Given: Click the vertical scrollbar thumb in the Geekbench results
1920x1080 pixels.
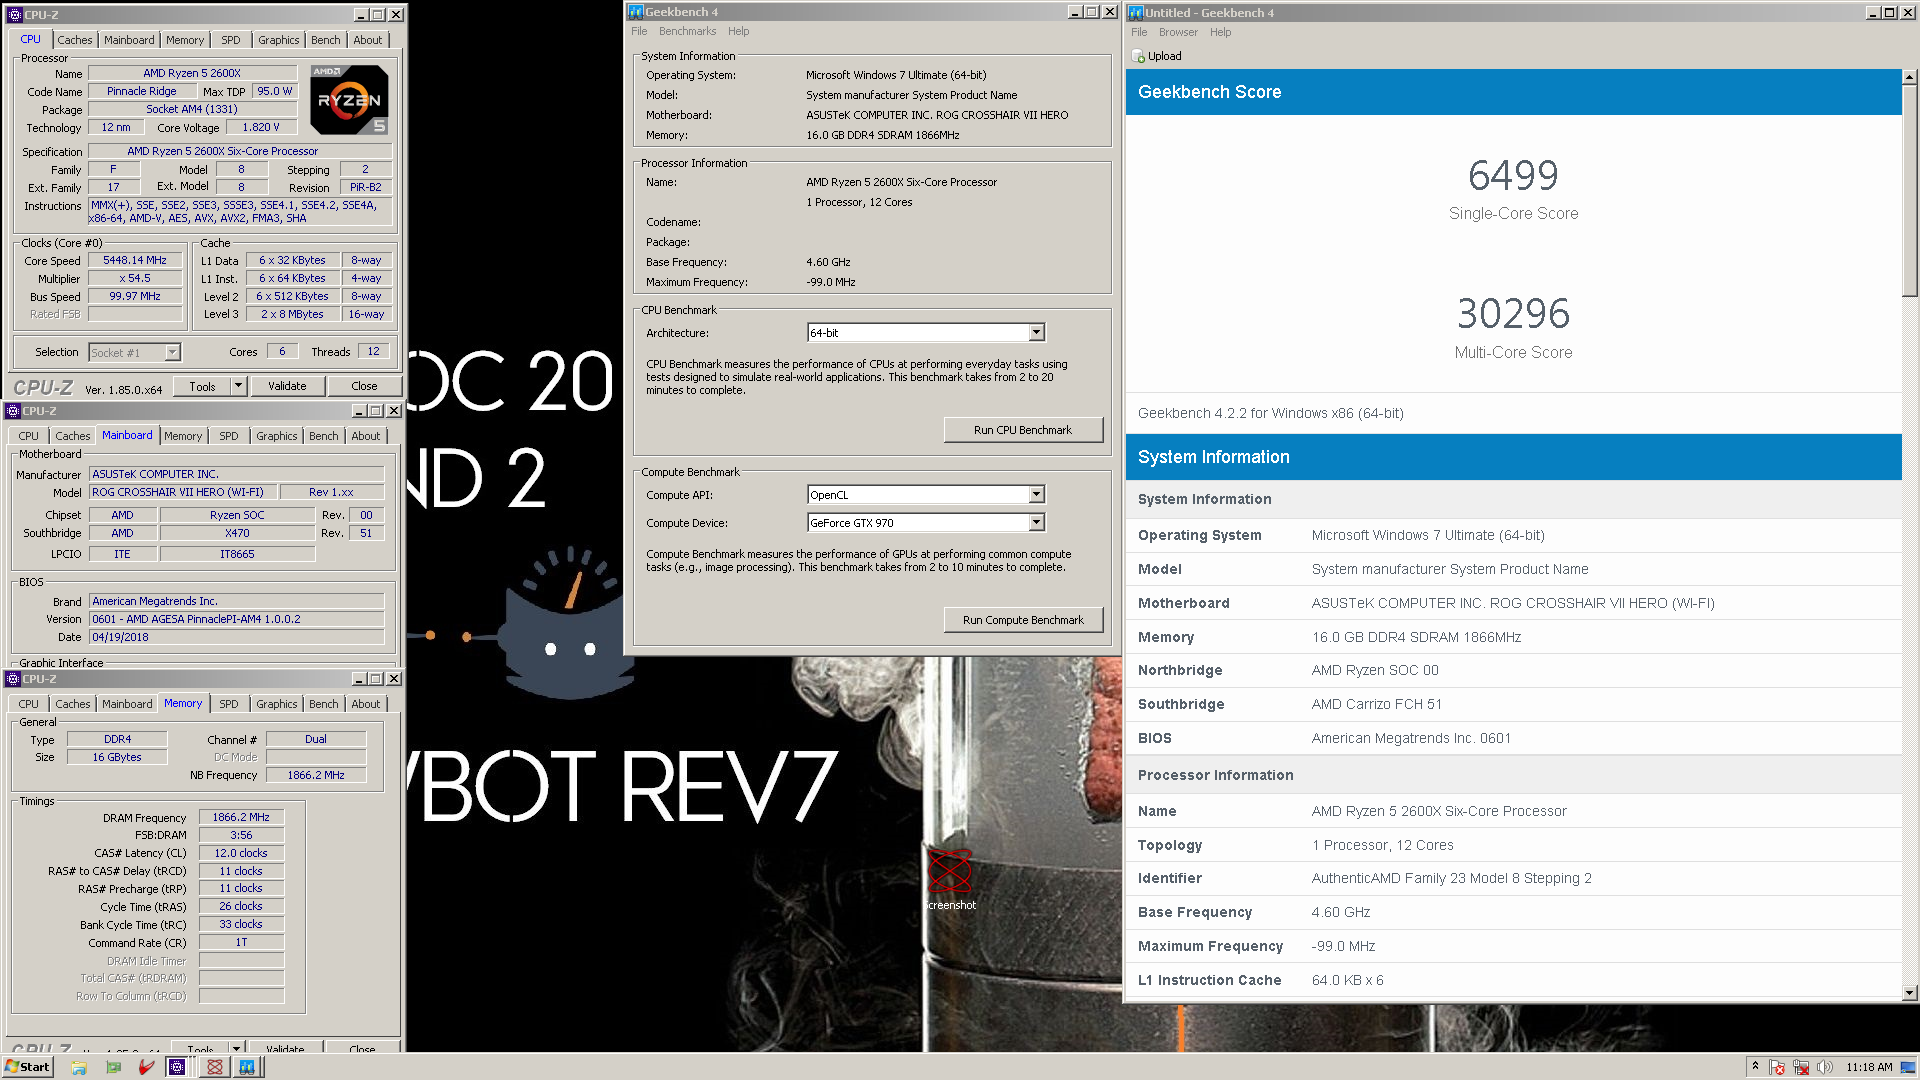Looking at the screenshot, I should pos(1909,190).
